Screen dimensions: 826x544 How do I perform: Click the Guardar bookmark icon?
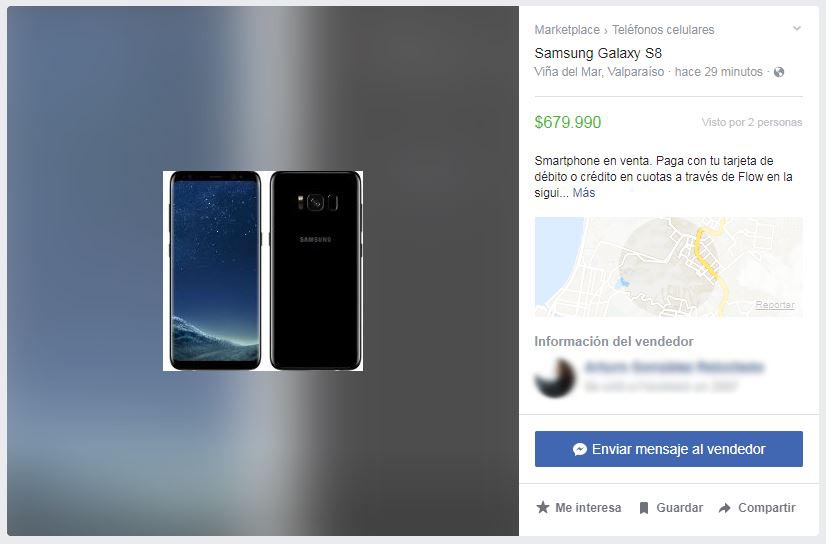click(644, 508)
